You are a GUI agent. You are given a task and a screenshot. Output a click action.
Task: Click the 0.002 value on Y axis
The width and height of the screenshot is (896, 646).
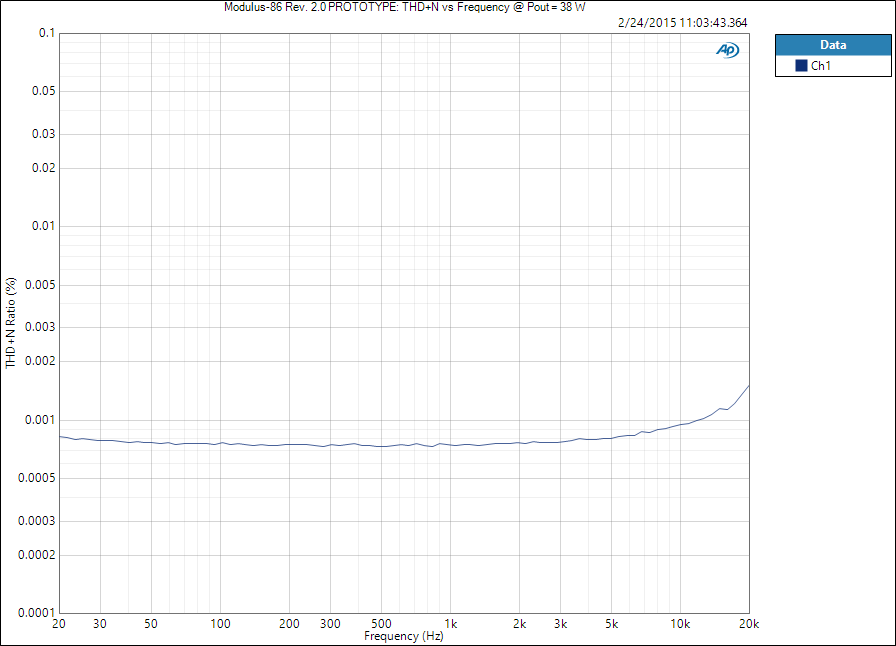pos(40,361)
